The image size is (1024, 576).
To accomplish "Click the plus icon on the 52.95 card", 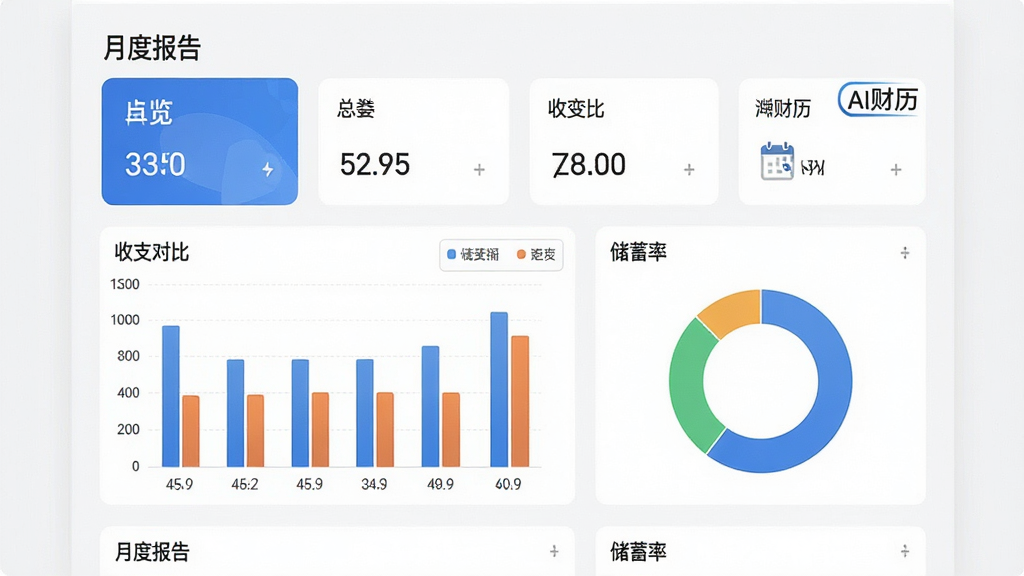I will pyautogui.click(x=479, y=170).
